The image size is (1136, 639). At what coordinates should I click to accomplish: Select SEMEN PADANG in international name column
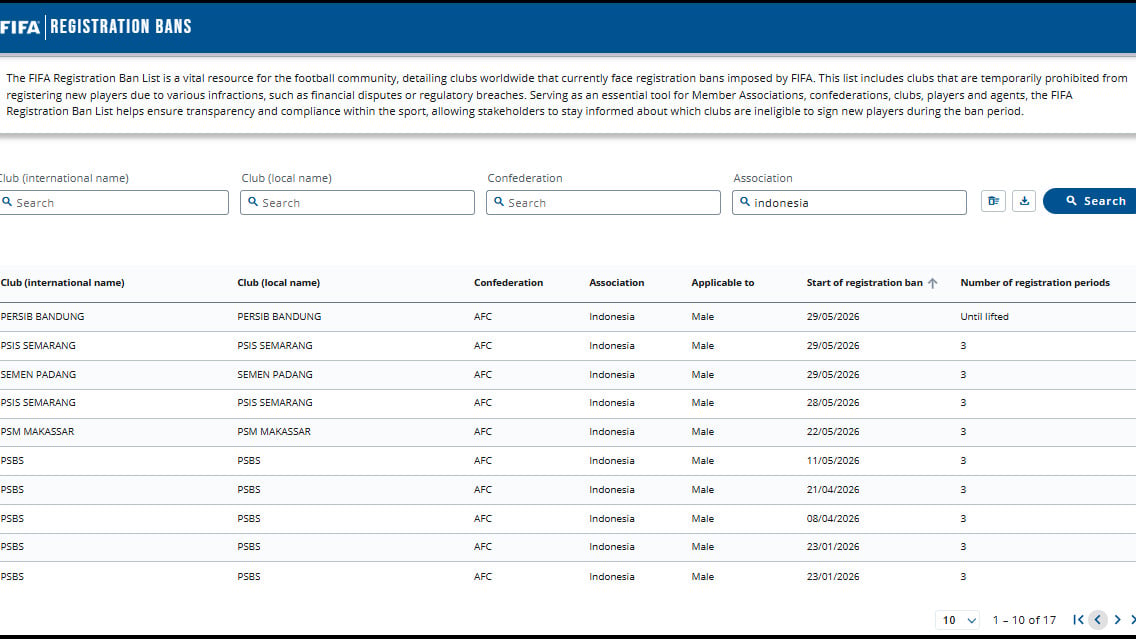(38, 375)
